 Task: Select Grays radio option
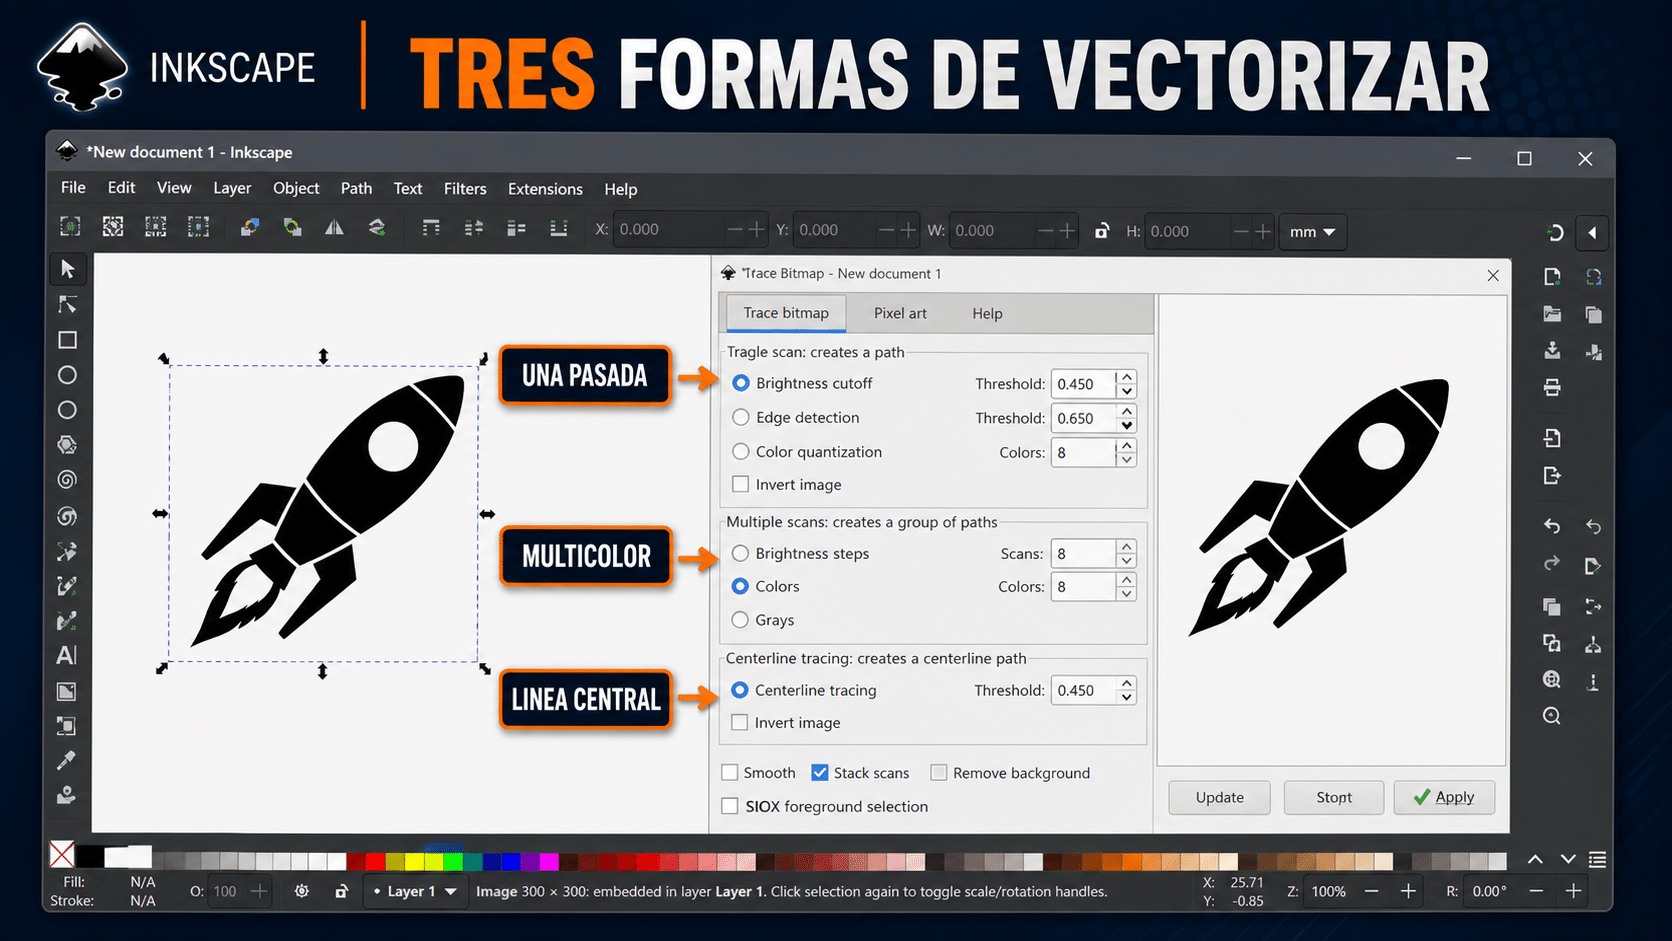pyautogui.click(x=740, y=620)
